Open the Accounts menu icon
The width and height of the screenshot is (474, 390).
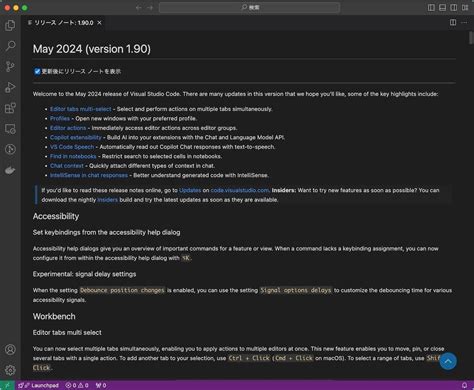10,349
